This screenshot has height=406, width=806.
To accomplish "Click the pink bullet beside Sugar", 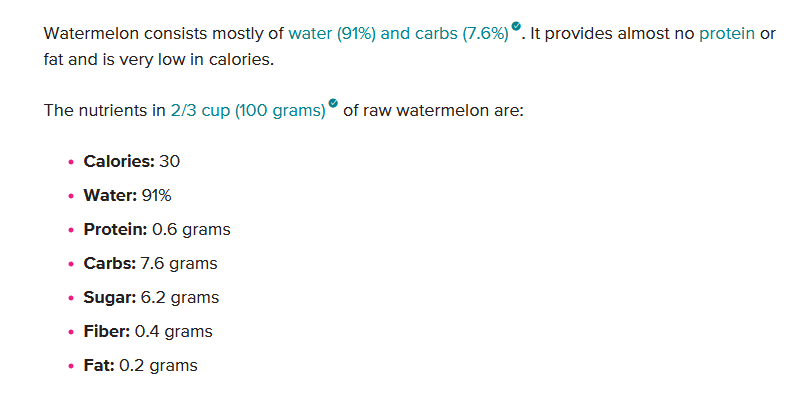I will tap(70, 298).
